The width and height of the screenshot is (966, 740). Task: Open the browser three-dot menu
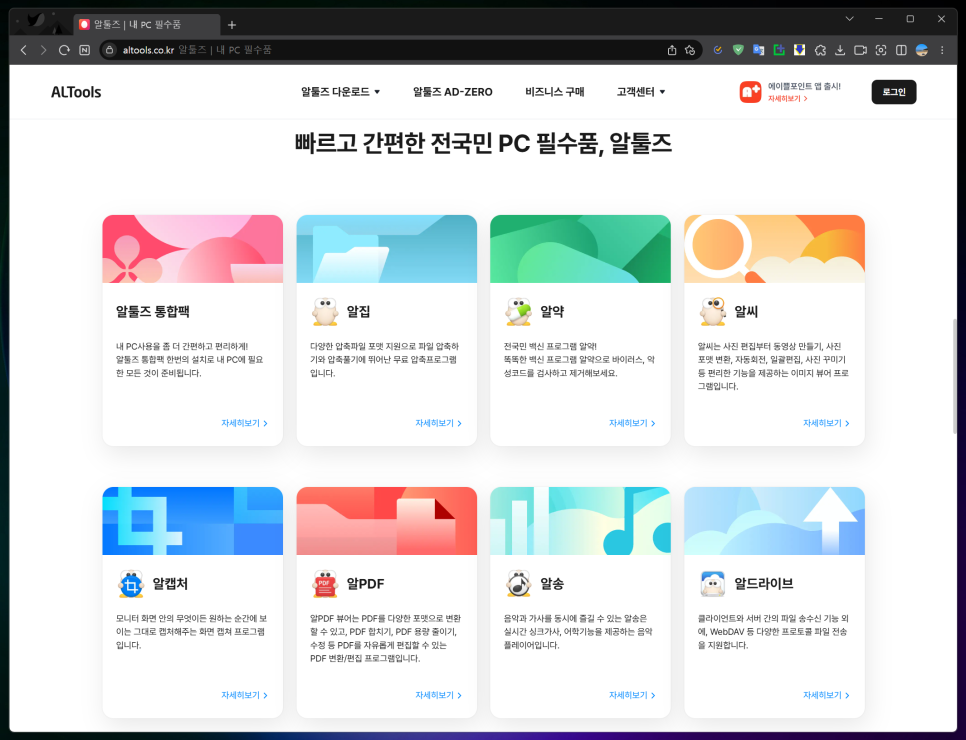tap(942, 50)
